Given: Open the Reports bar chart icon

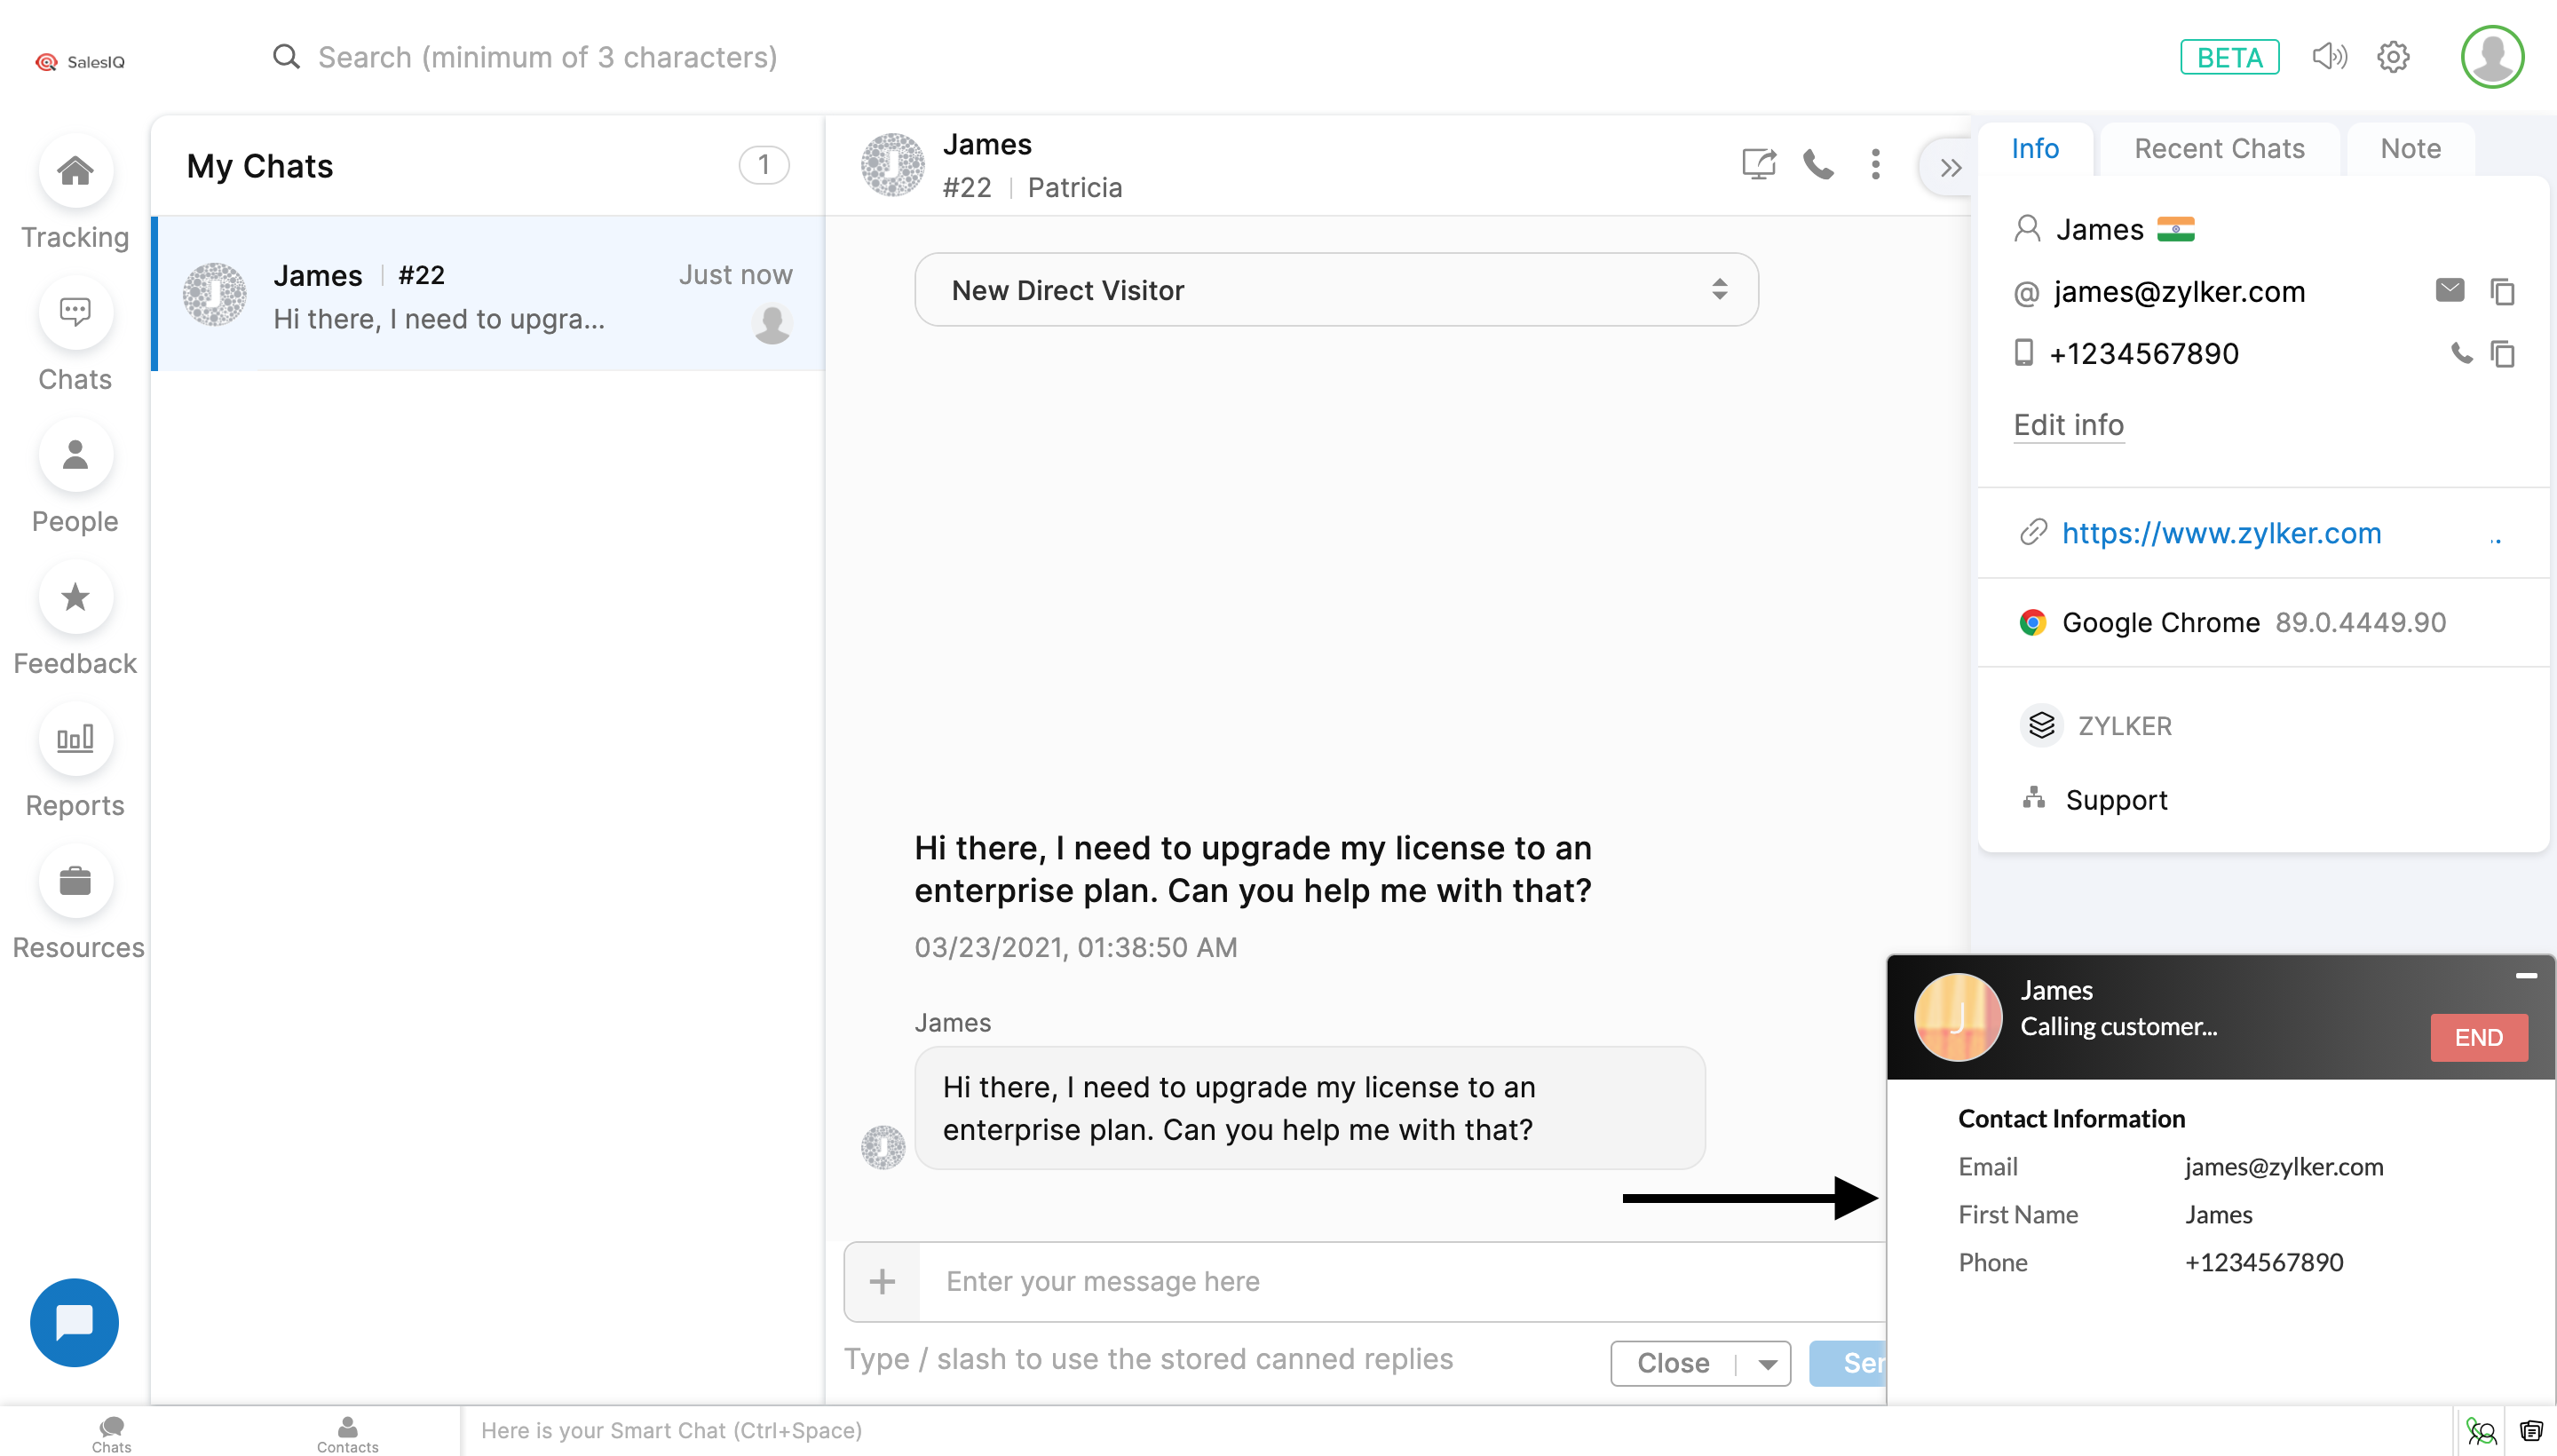Looking at the screenshot, I should pyautogui.click(x=75, y=739).
